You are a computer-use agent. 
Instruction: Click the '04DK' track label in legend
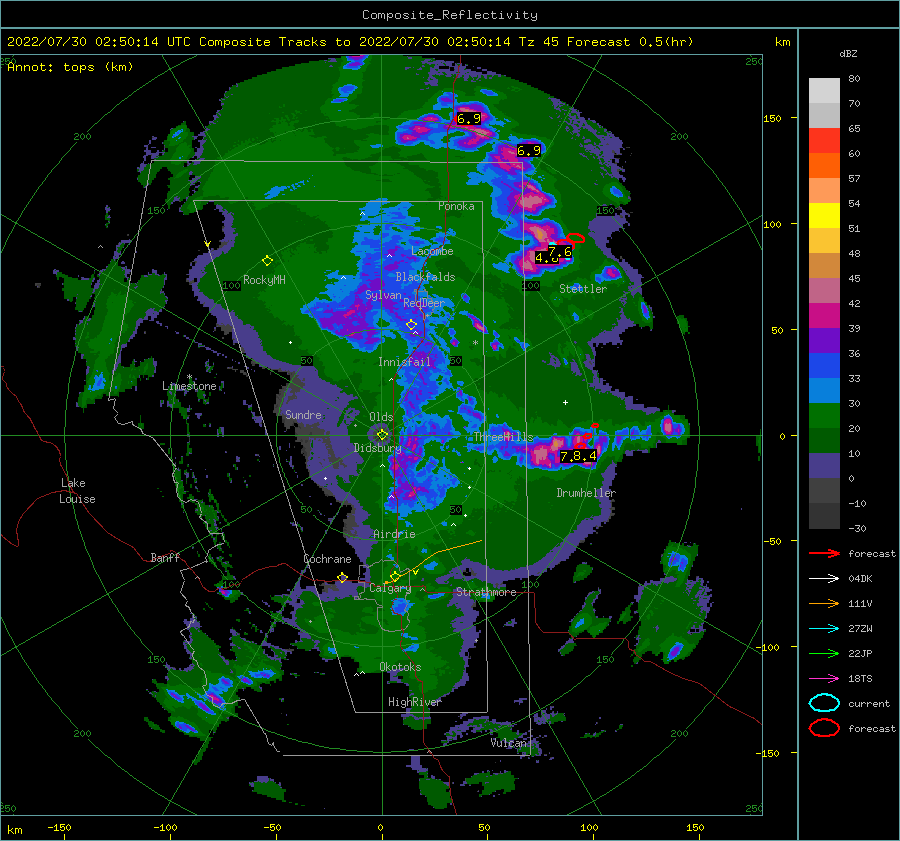[x=860, y=579]
